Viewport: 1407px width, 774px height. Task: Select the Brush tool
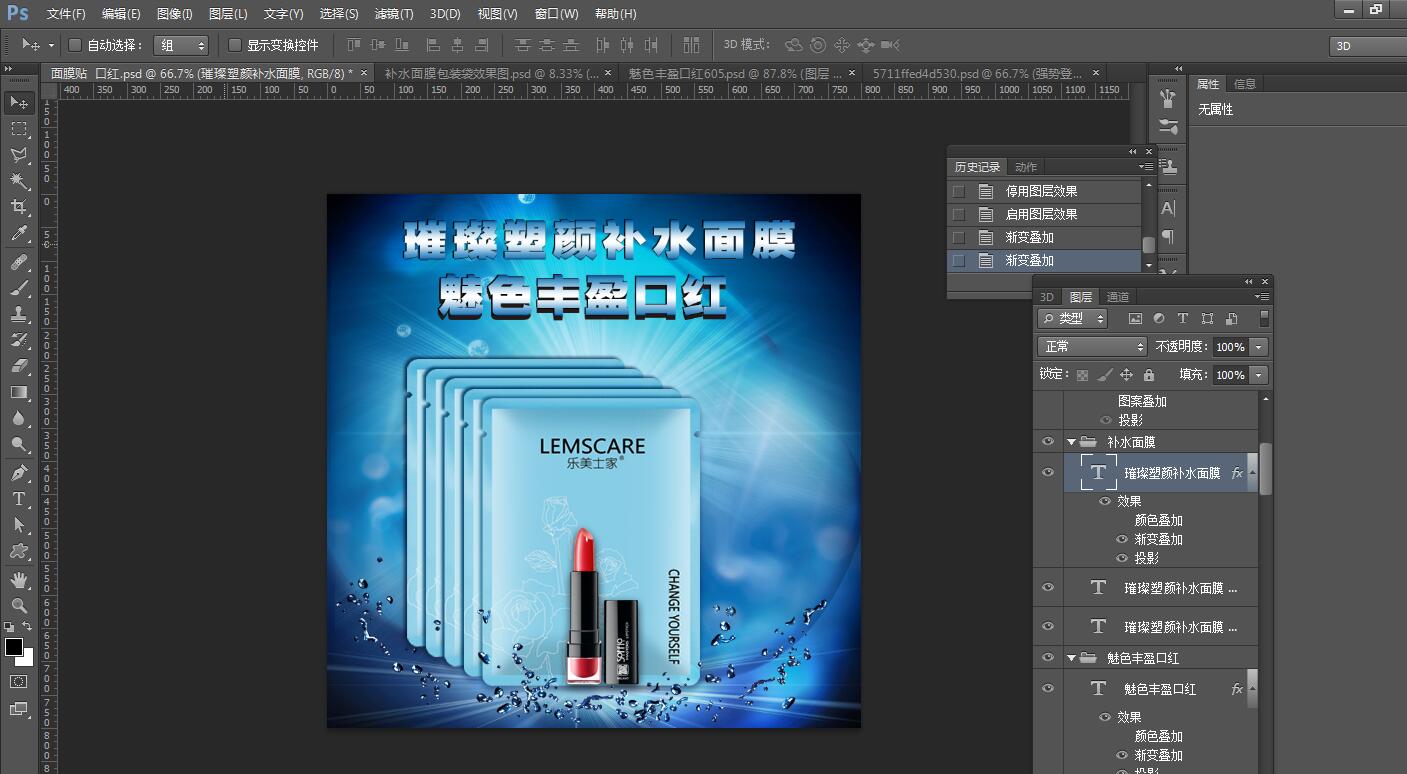tap(19, 288)
